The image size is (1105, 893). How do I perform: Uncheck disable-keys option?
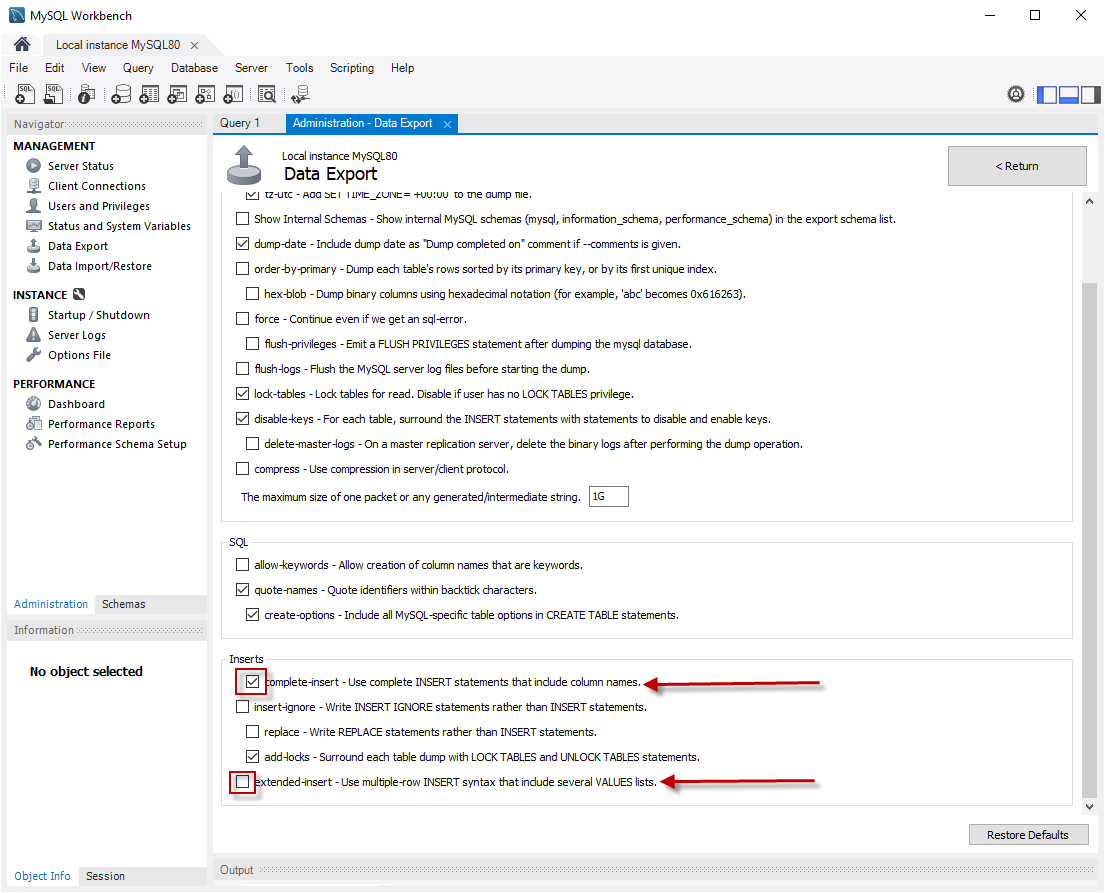(x=242, y=419)
